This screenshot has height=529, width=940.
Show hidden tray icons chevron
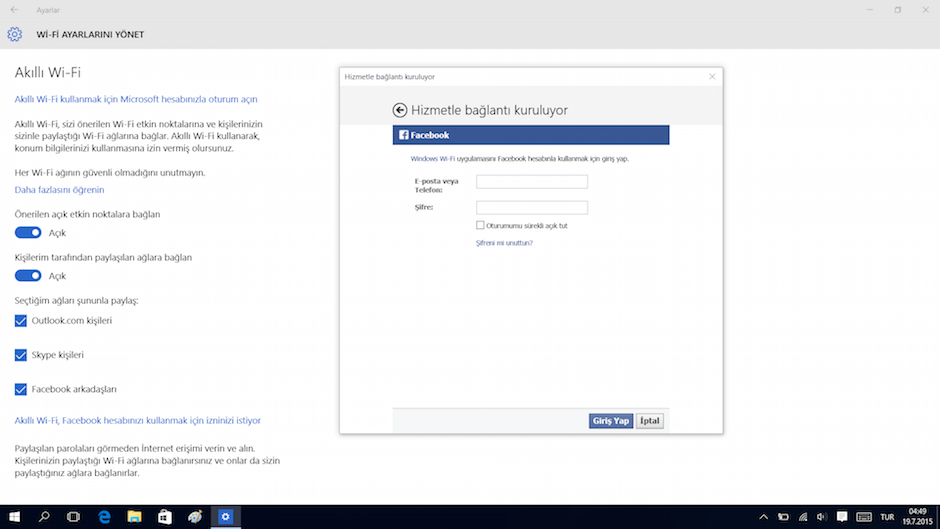[x=763, y=516]
